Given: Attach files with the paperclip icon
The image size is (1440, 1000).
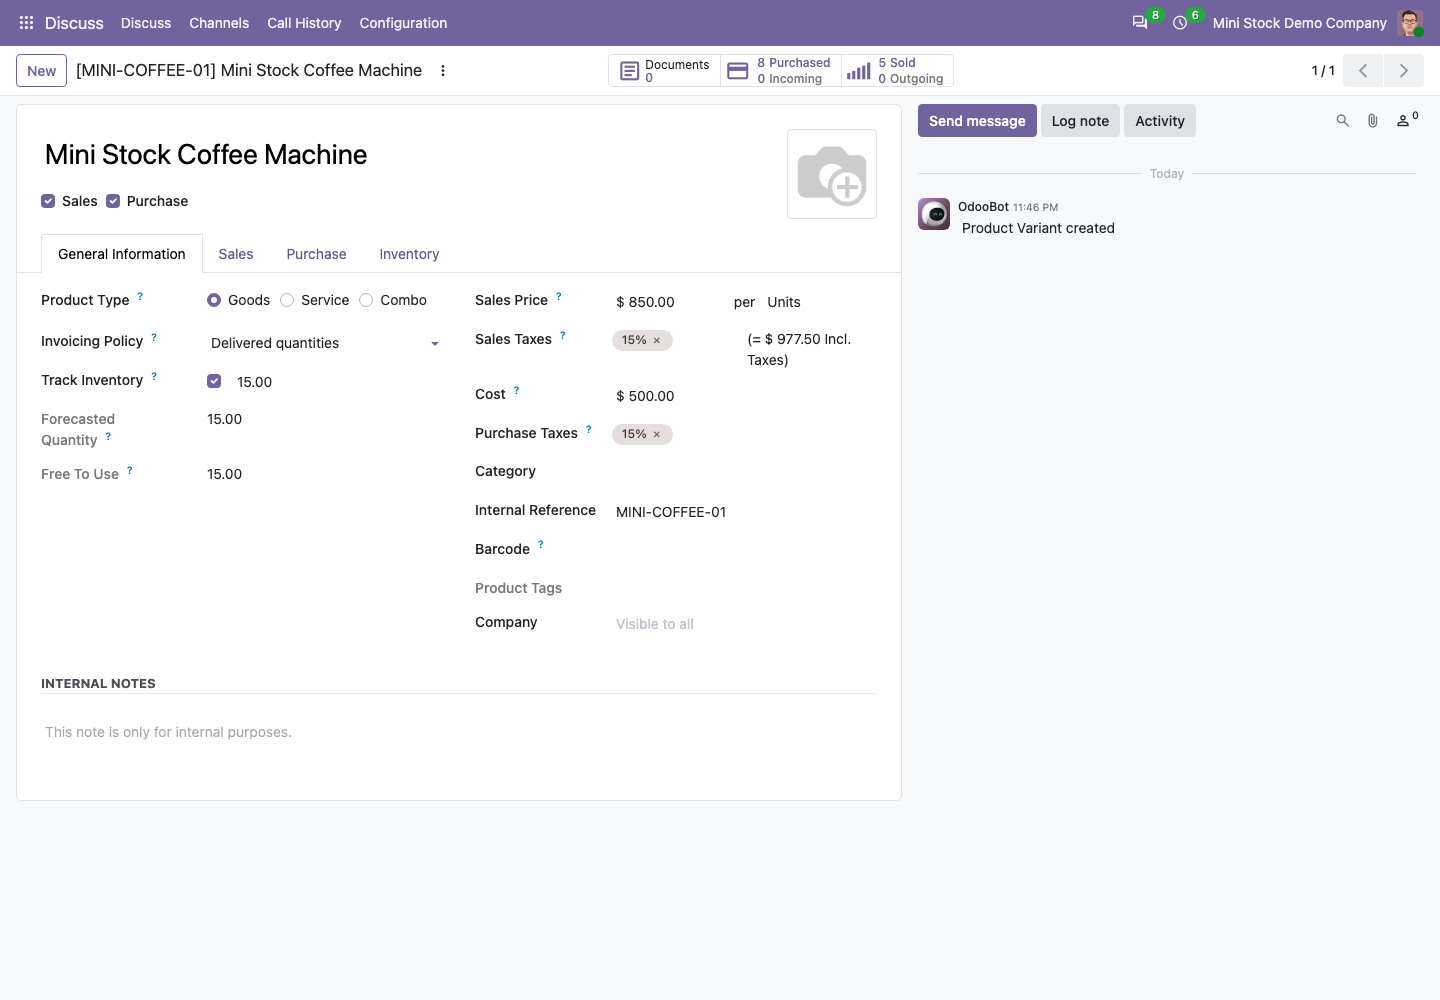Looking at the screenshot, I should 1373,121.
